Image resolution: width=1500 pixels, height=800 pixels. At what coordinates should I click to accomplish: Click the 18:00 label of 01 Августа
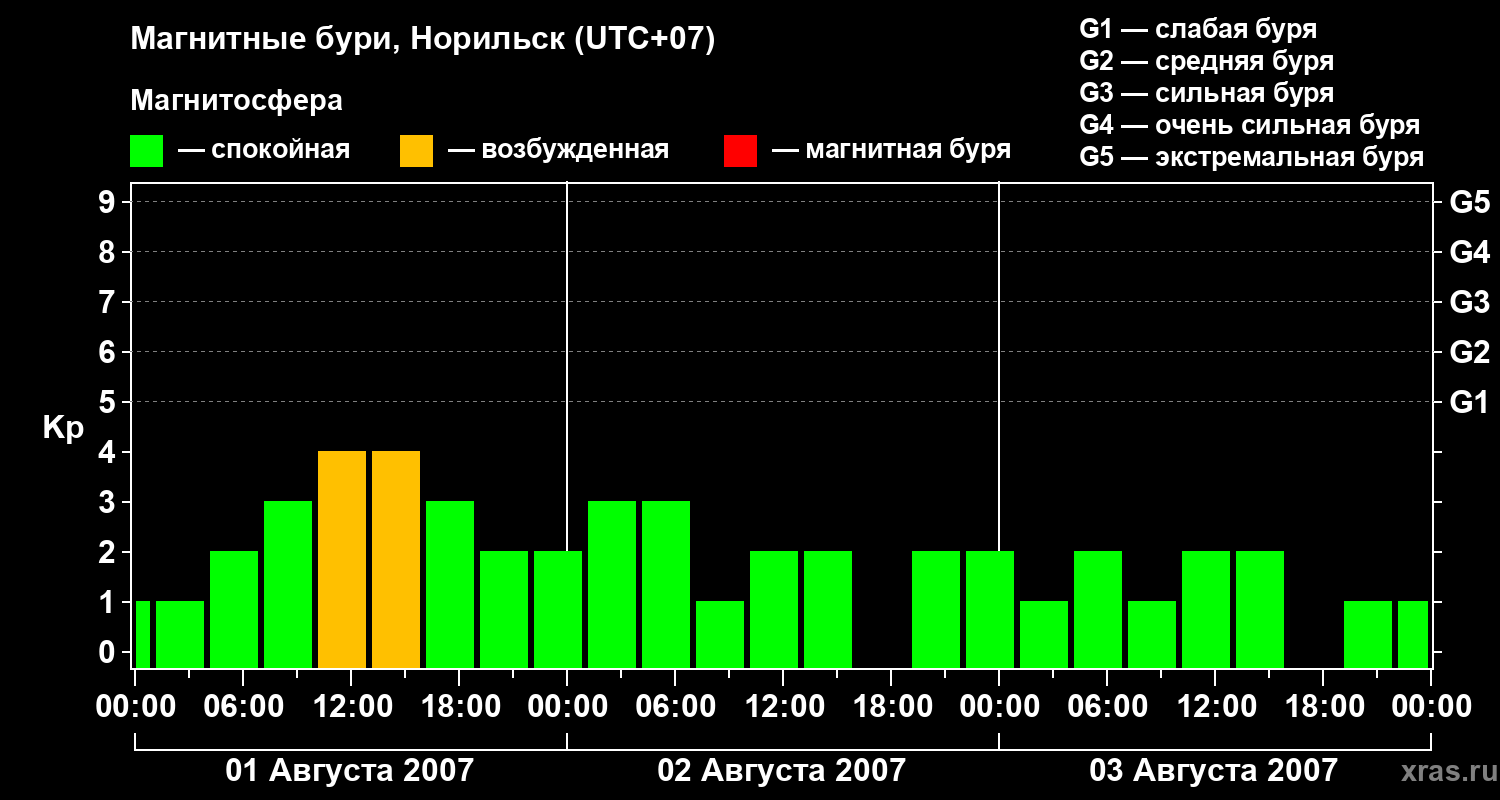(459, 706)
